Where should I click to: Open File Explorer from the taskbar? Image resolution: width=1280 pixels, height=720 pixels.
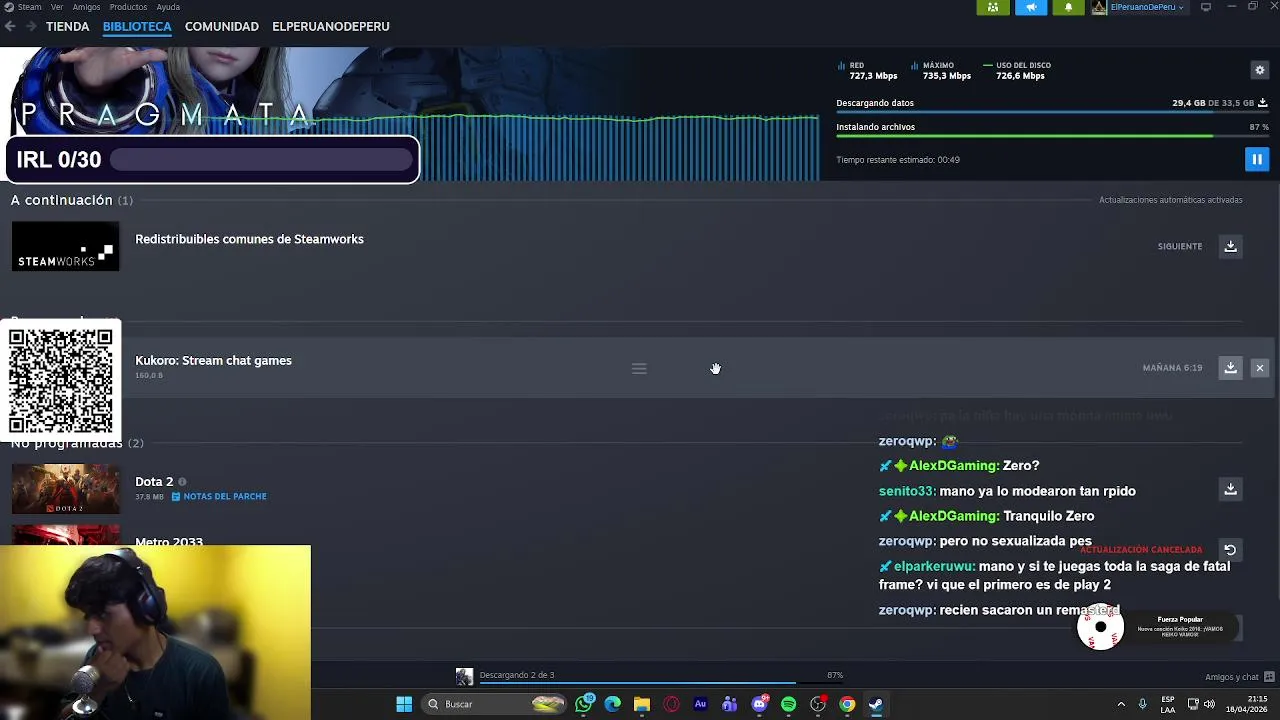pyautogui.click(x=642, y=704)
